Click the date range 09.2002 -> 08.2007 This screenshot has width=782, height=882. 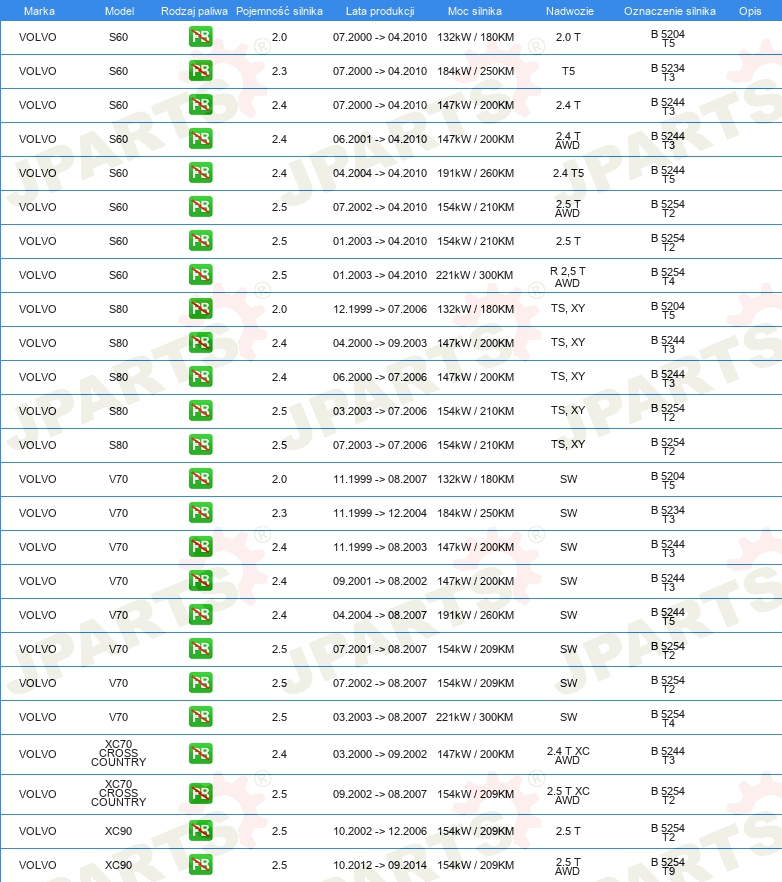coord(380,794)
